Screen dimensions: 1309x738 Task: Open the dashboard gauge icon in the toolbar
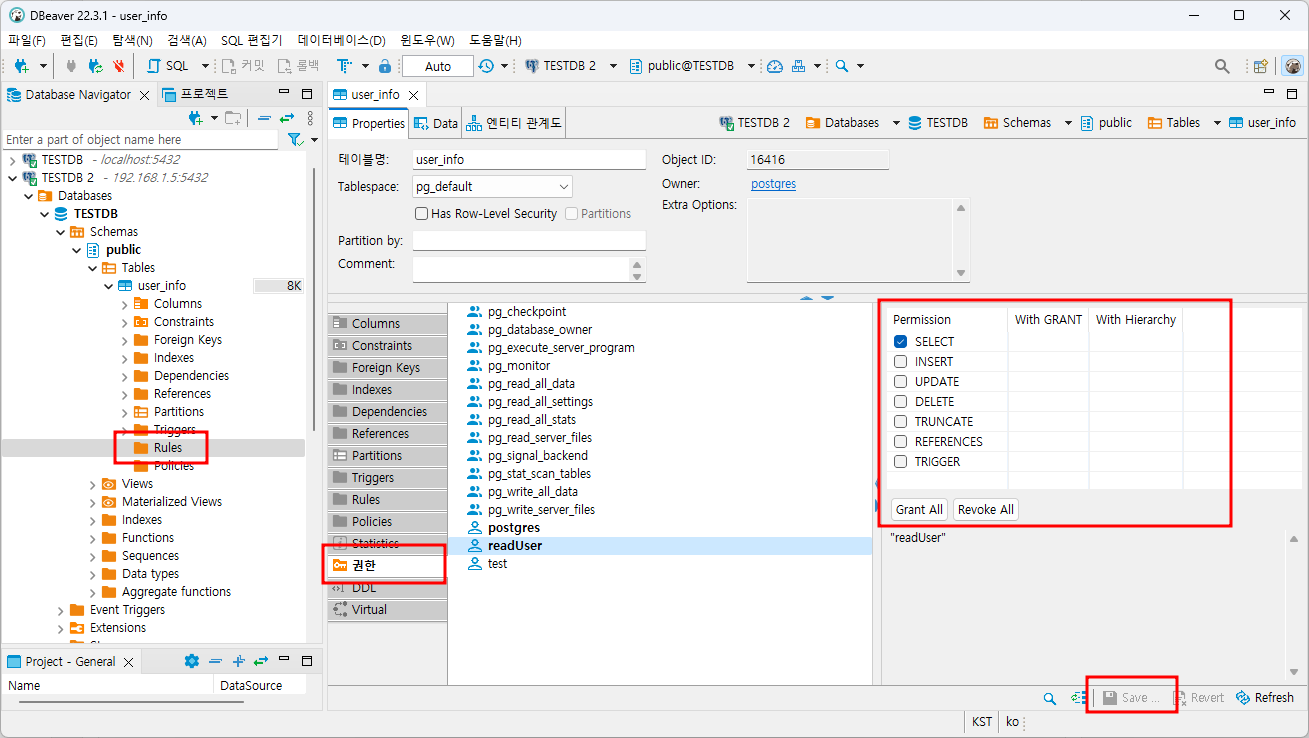pos(775,66)
